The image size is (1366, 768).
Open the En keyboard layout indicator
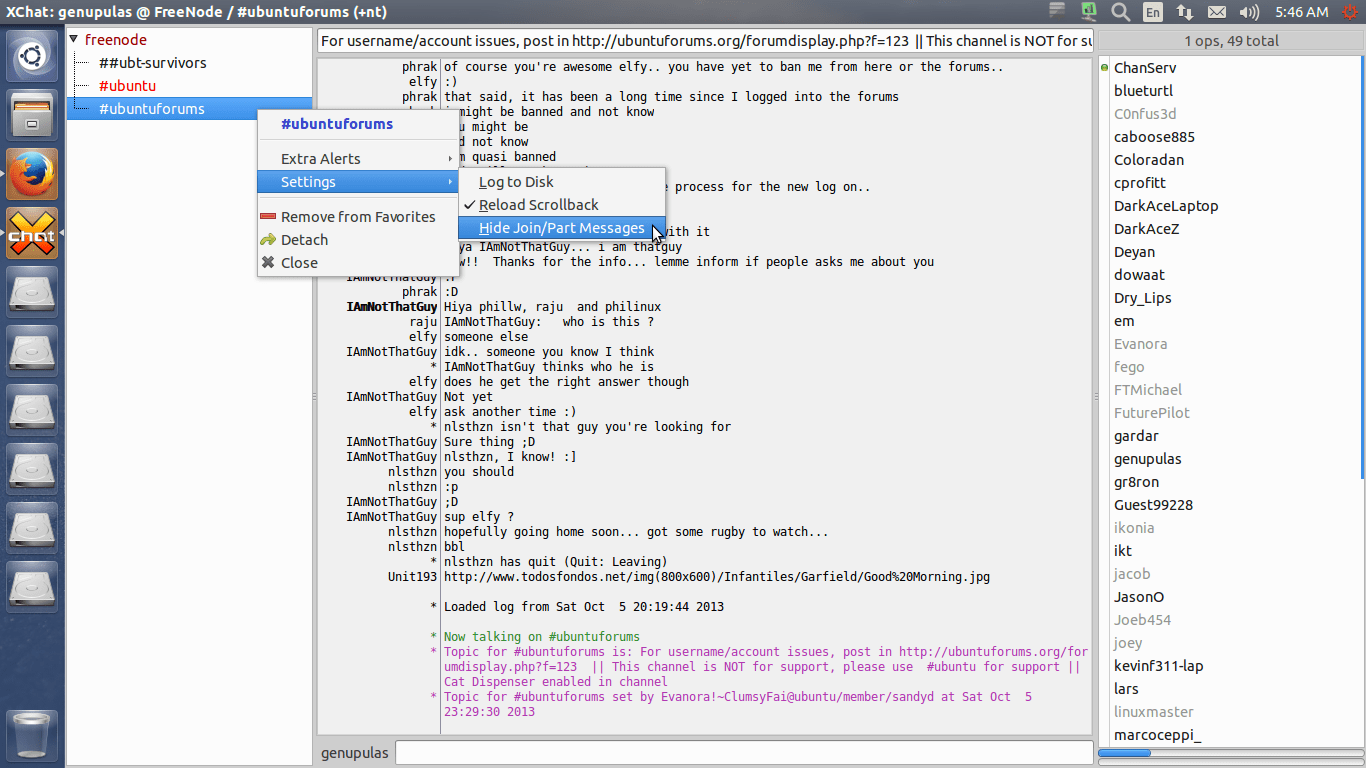click(x=1153, y=12)
